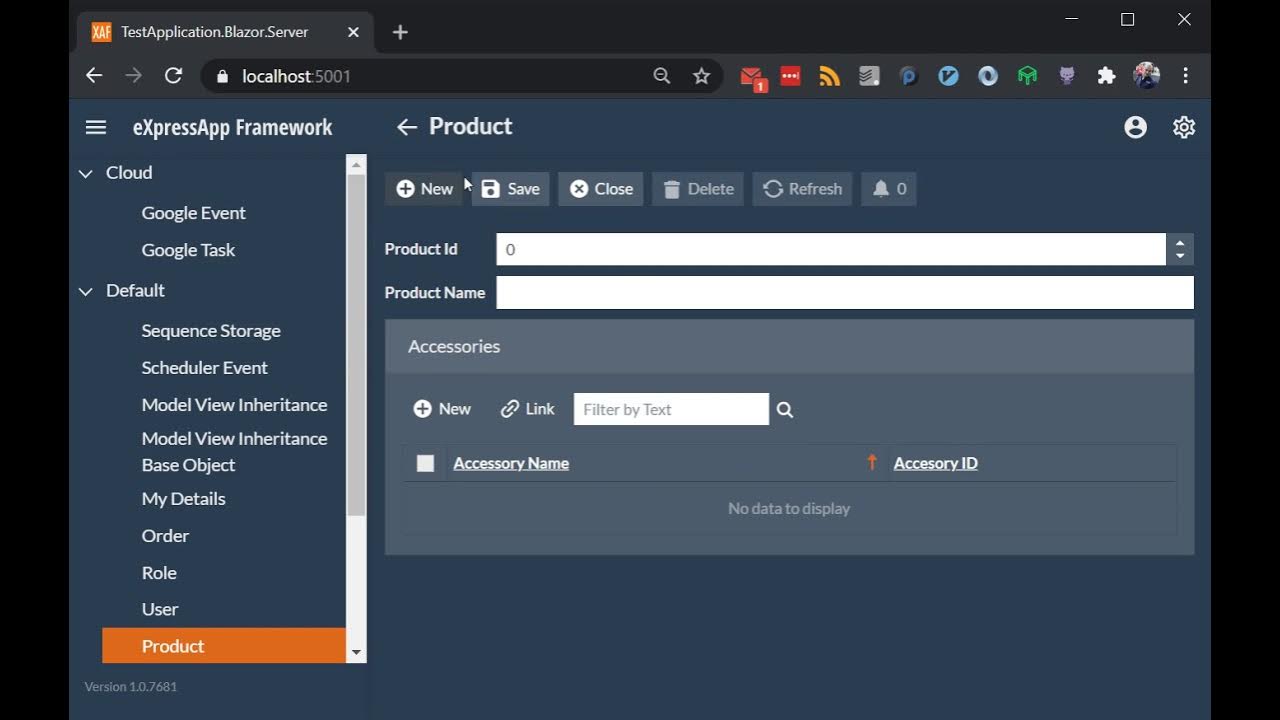The height and width of the screenshot is (720, 1280).
Task: Decrease Product Id with the spinner down arrow
Action: click(x=1180, y=256)
